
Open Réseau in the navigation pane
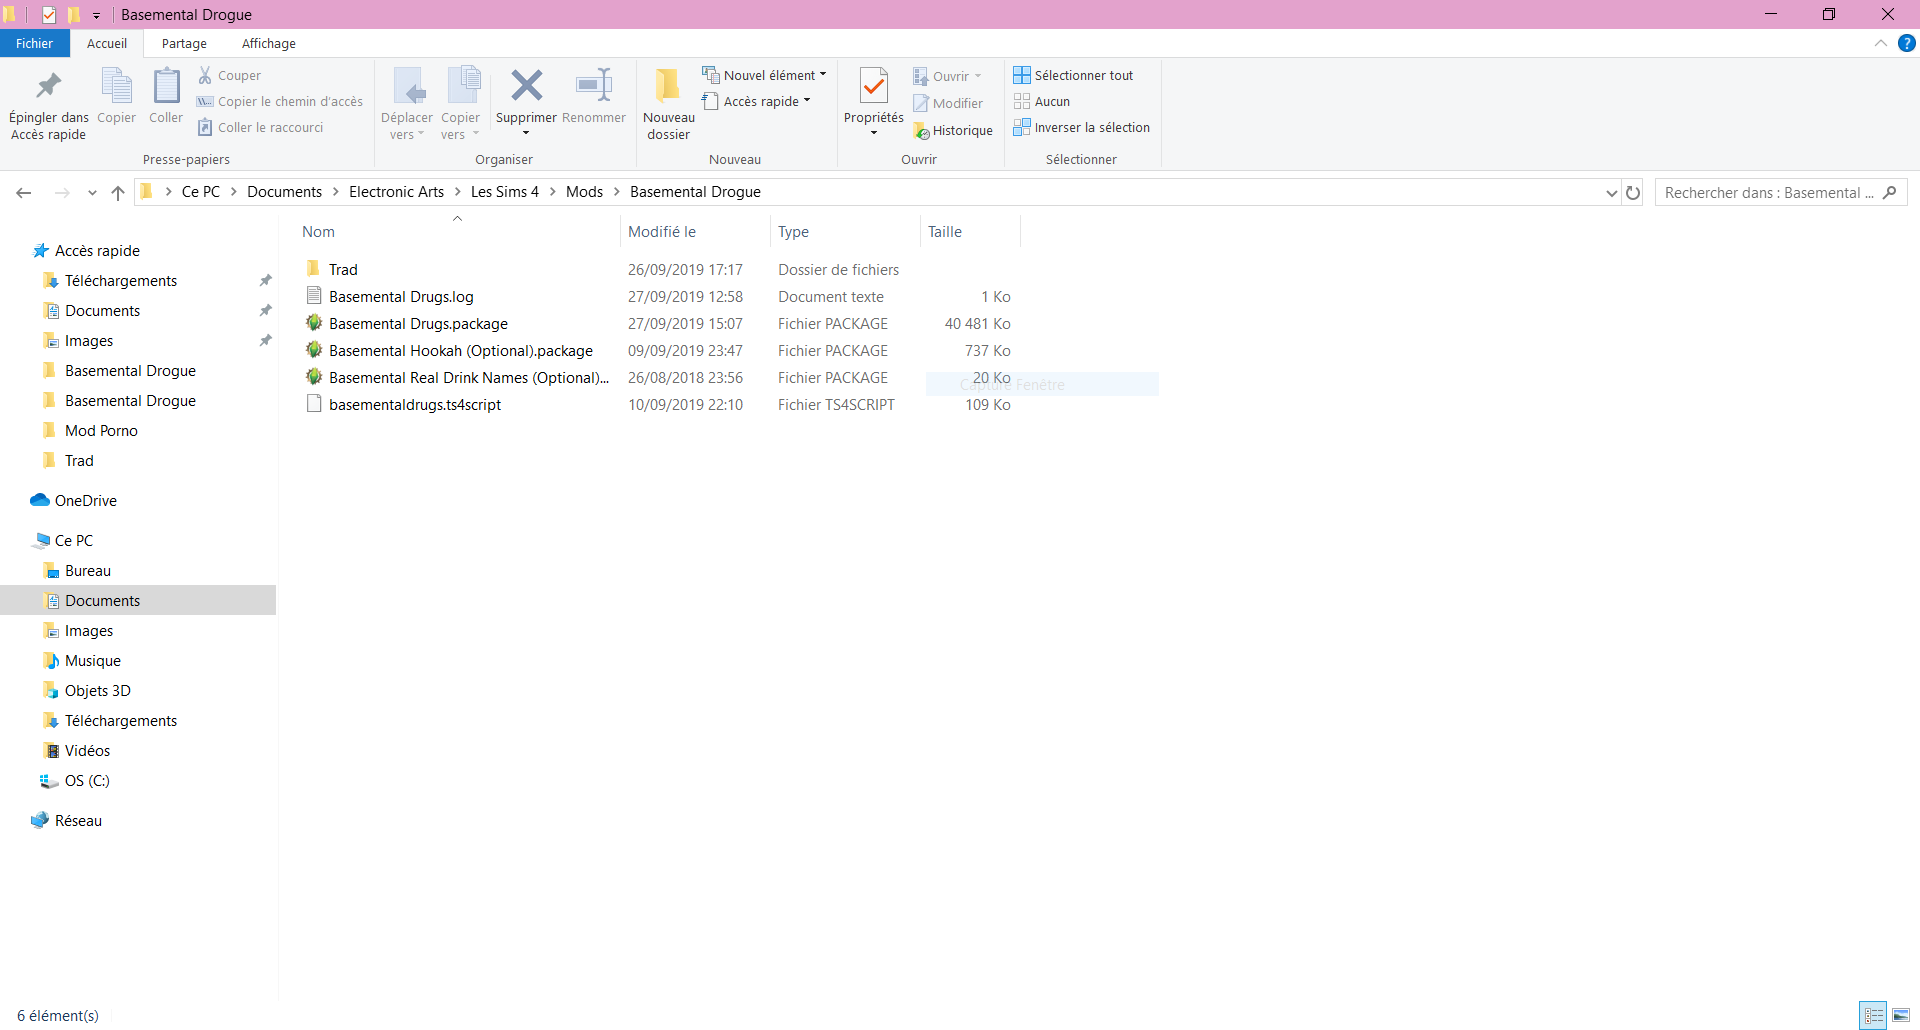click(x=78, y=820)
